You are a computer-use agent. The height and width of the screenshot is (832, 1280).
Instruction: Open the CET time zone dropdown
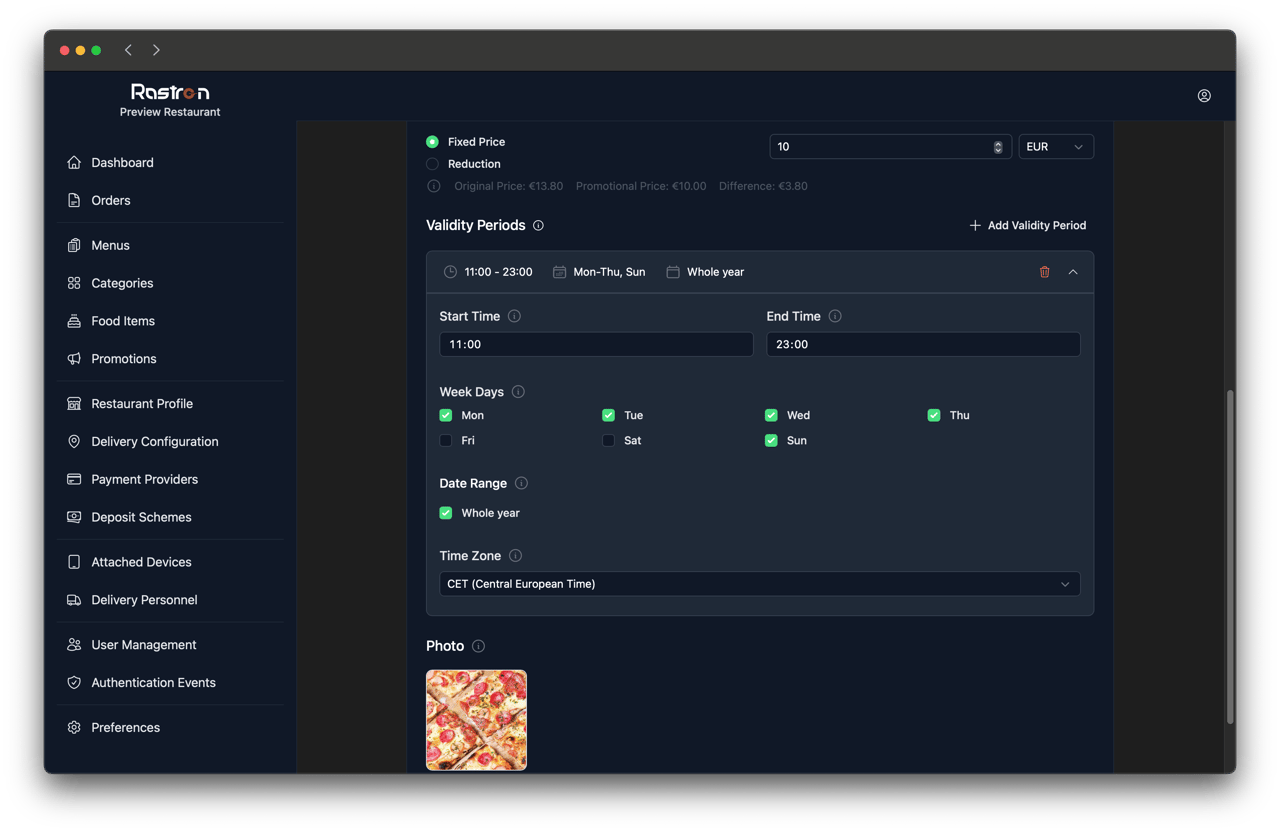759,584
